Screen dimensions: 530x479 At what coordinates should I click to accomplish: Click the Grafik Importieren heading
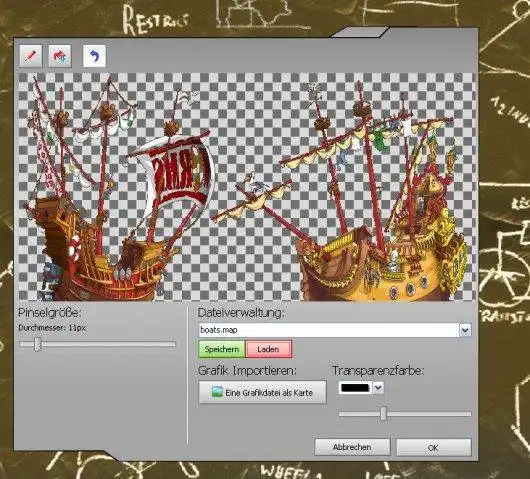pos(247,371)
